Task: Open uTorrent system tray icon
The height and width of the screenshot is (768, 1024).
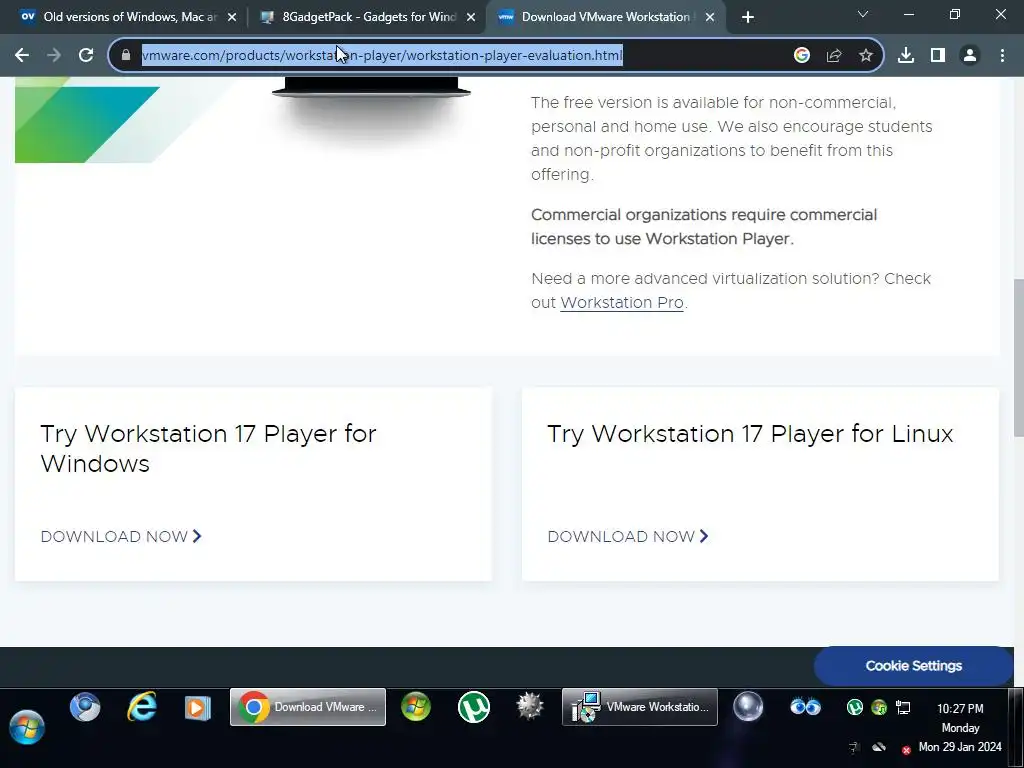Action: [x=854, y=707]
